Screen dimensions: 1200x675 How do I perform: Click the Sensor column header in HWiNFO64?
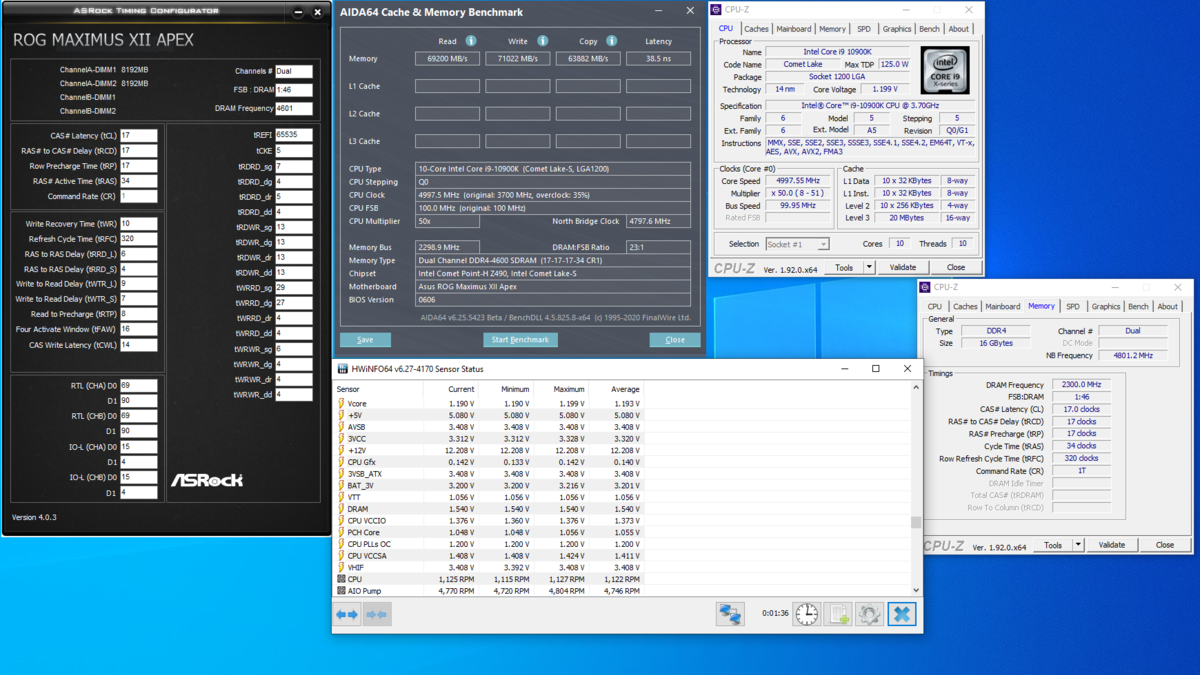point(348,389)
